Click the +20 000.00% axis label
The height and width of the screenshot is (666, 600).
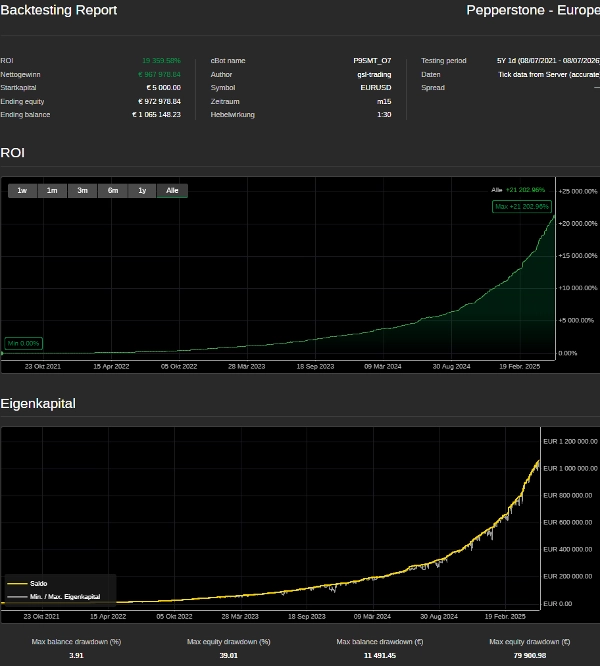pos(578,223)
